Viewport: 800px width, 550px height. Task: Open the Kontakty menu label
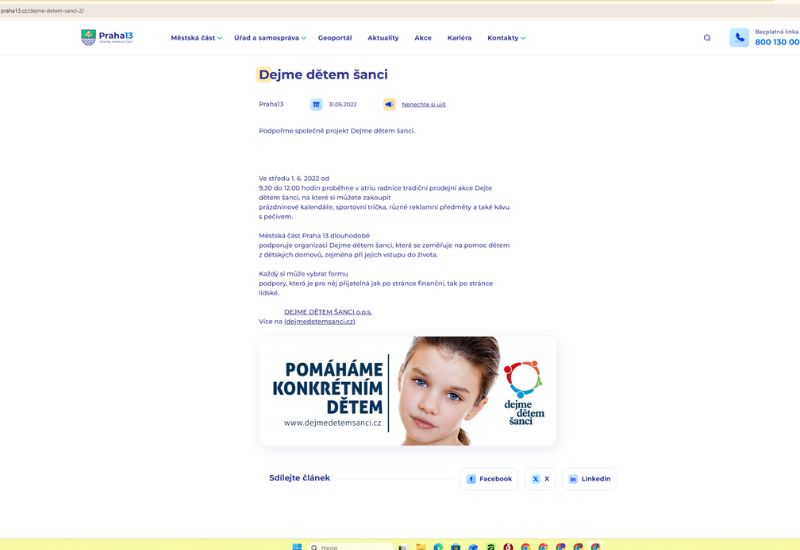pyautogui.click(x=503, y=38)
